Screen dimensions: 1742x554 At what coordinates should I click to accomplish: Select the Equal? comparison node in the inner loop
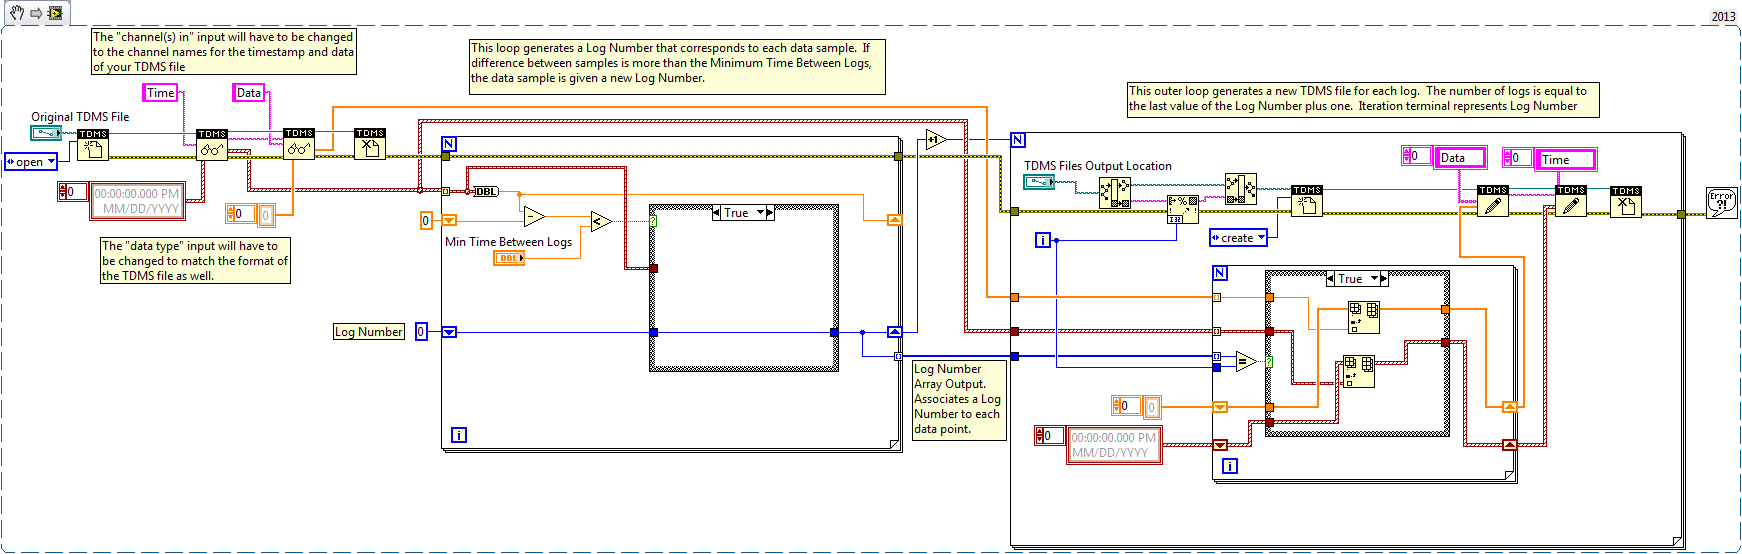[x=1246, y=361]
